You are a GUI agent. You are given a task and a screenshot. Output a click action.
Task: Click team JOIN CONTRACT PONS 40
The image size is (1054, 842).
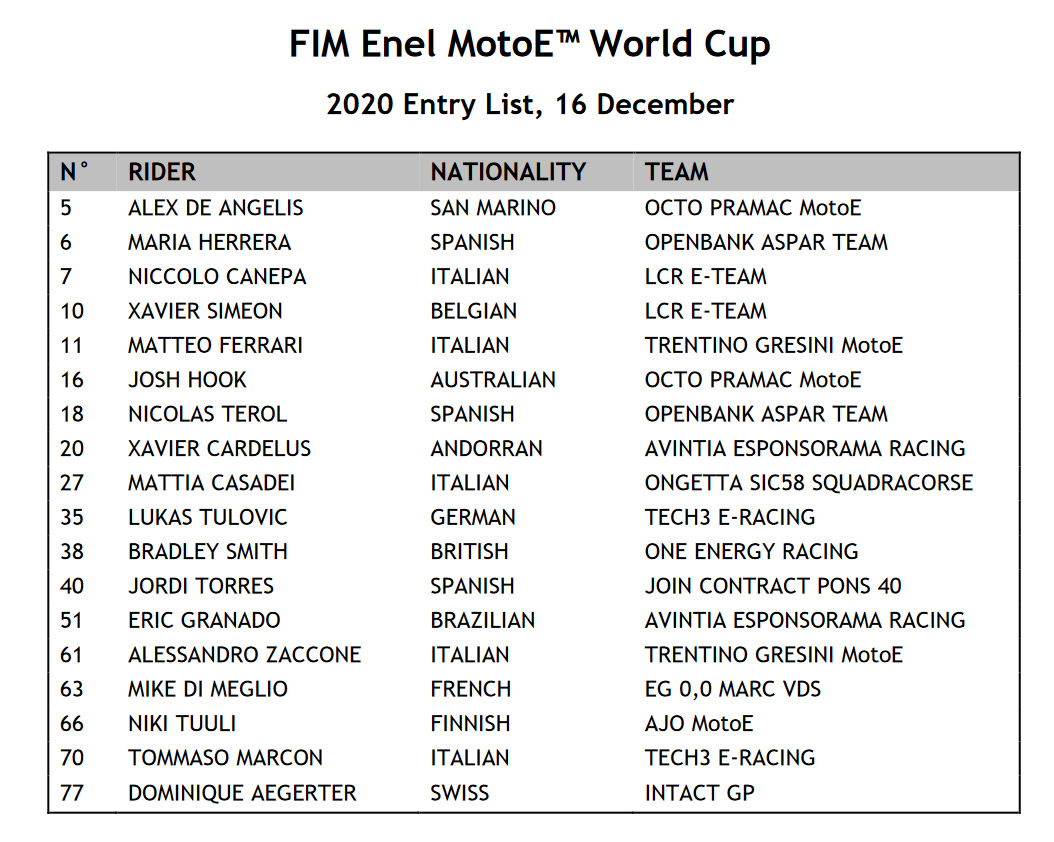click(x=773, y=586)
